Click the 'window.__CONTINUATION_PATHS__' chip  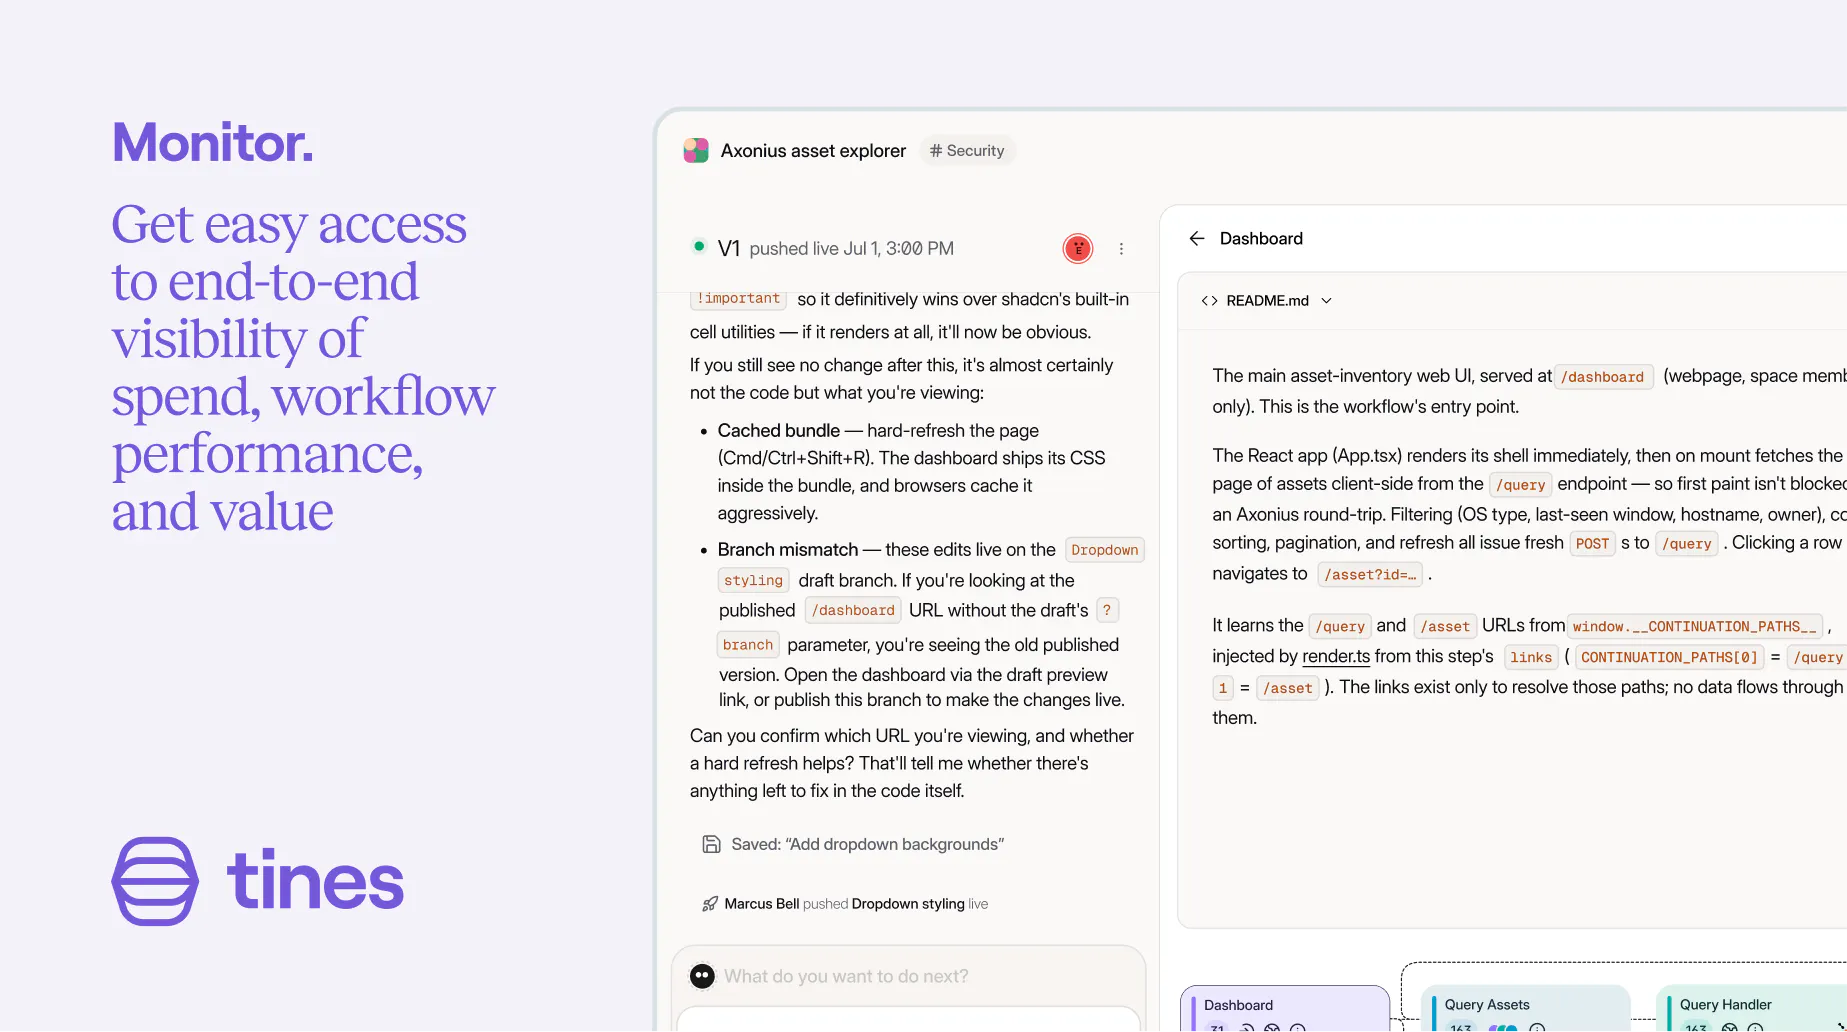[x=1694, y=627]
